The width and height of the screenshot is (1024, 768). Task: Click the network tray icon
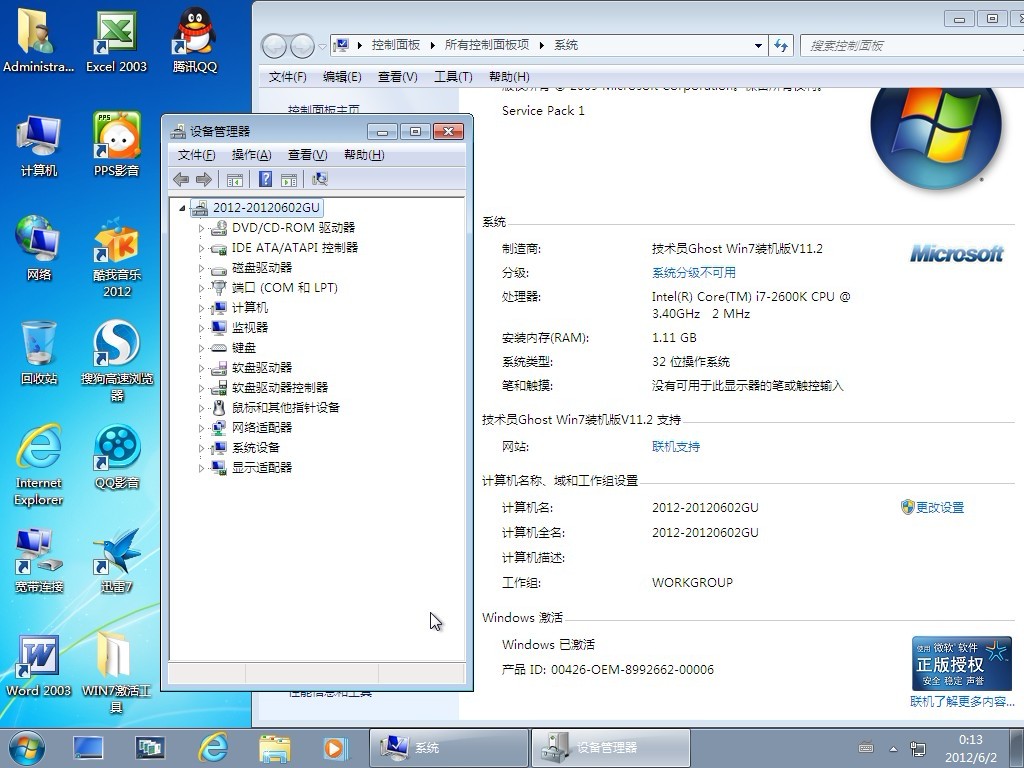pos(918,748)
